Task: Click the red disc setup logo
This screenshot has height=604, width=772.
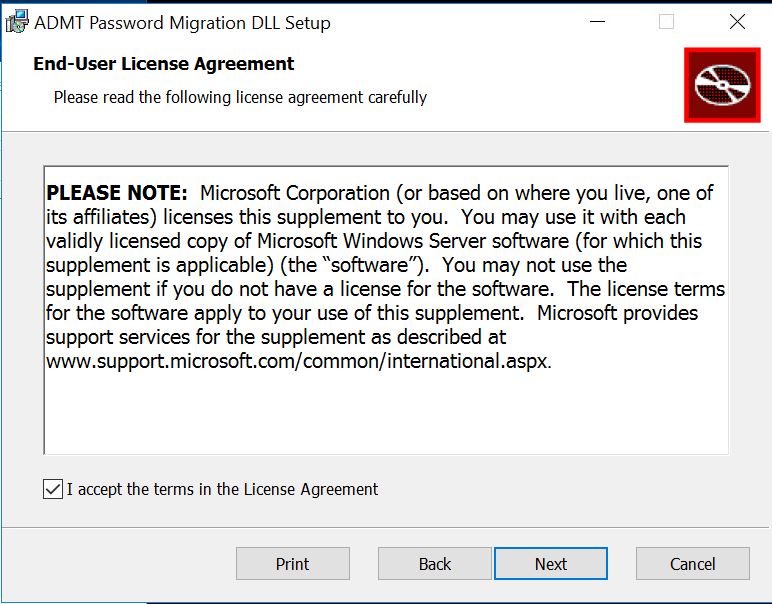Action: (x=722, y=85)
